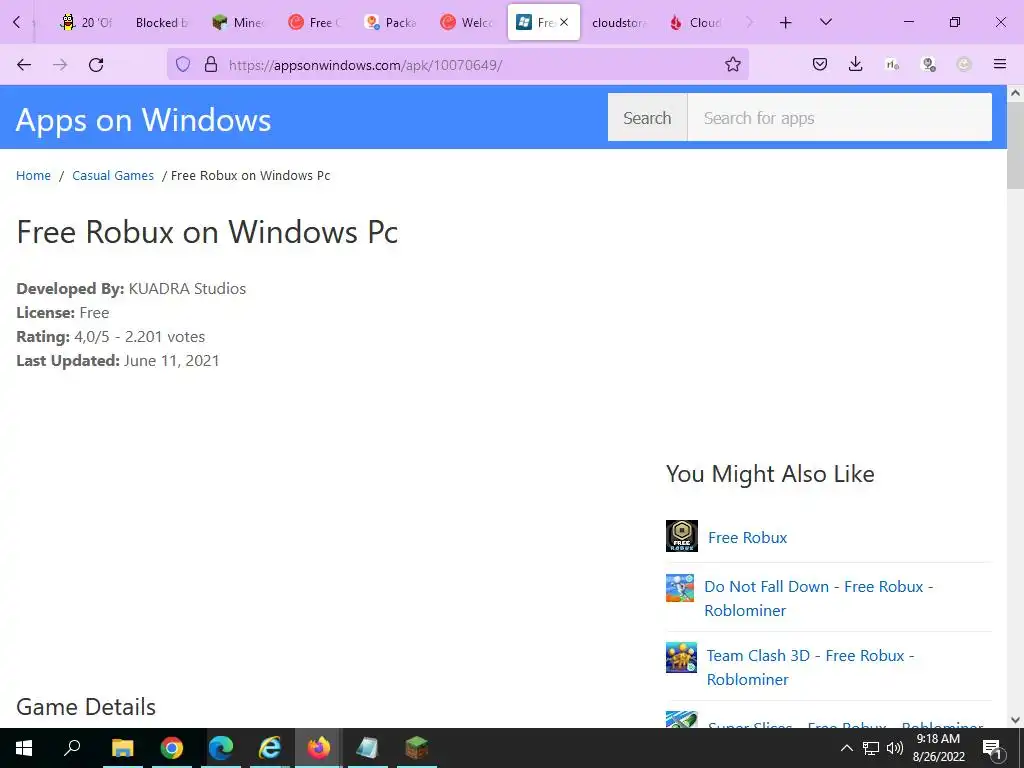This screenshot has width=1024, height=768.
Task: Click the scrollbar up arrow
Action: click(x=1015, y=93)
